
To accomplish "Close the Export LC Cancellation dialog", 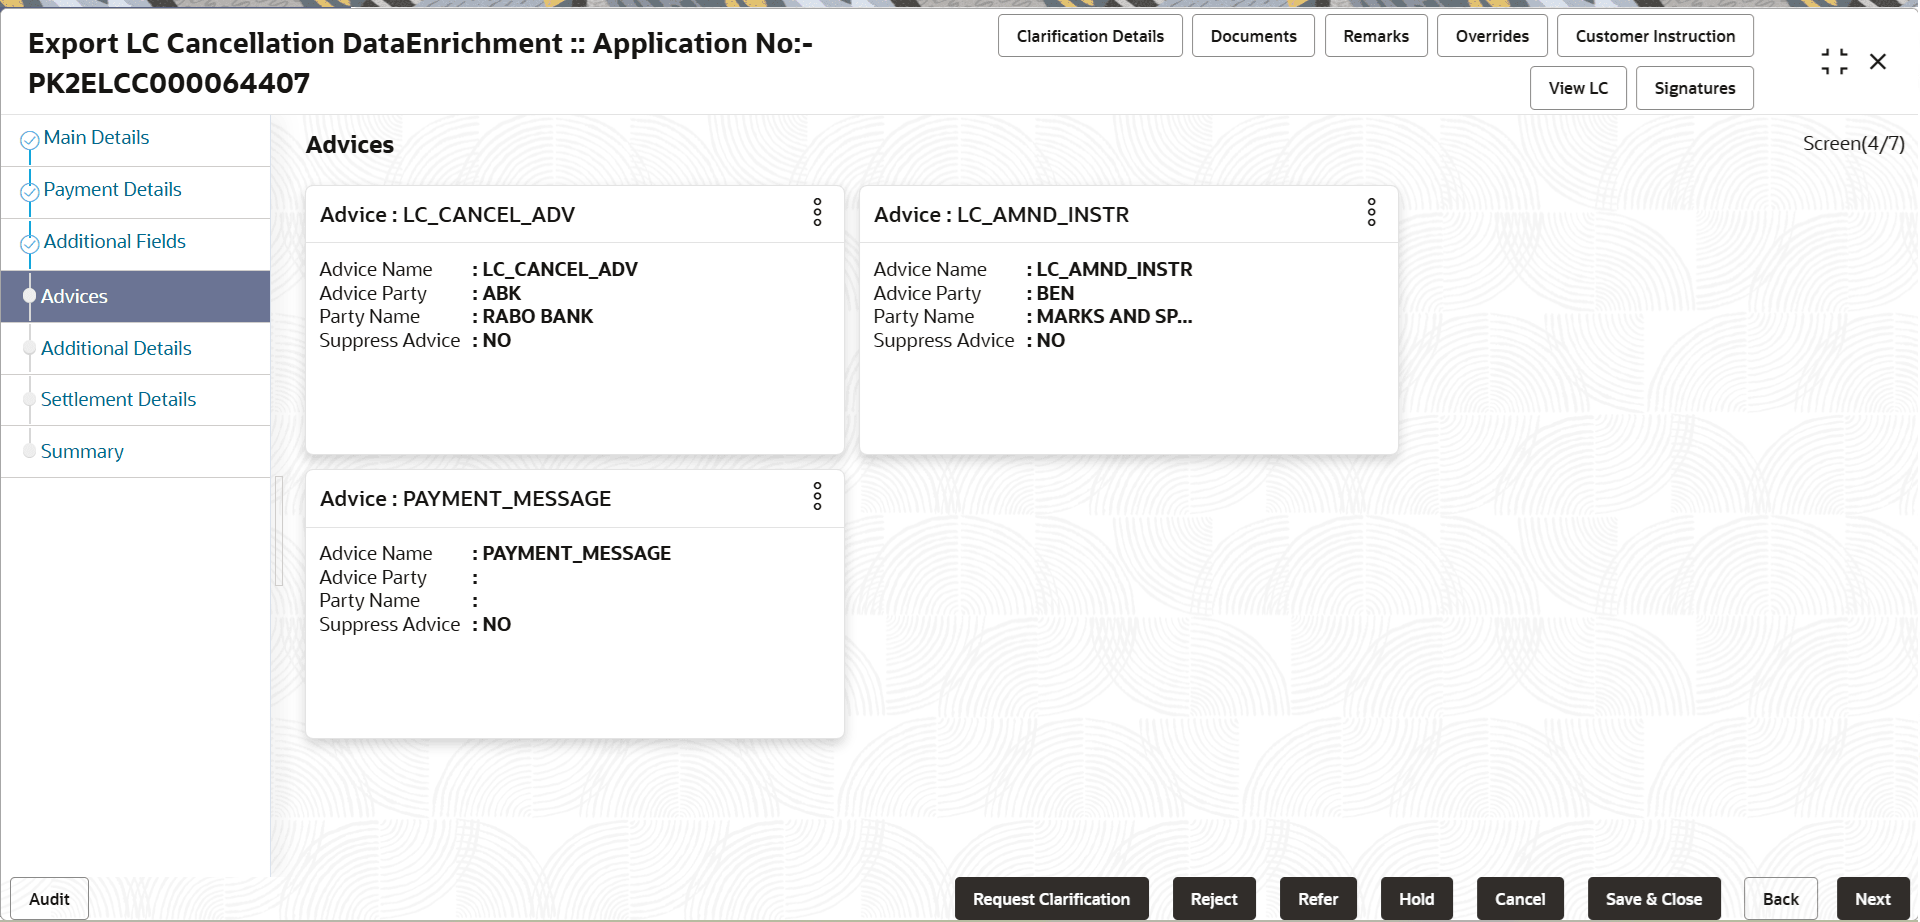I will (1878, 62).
